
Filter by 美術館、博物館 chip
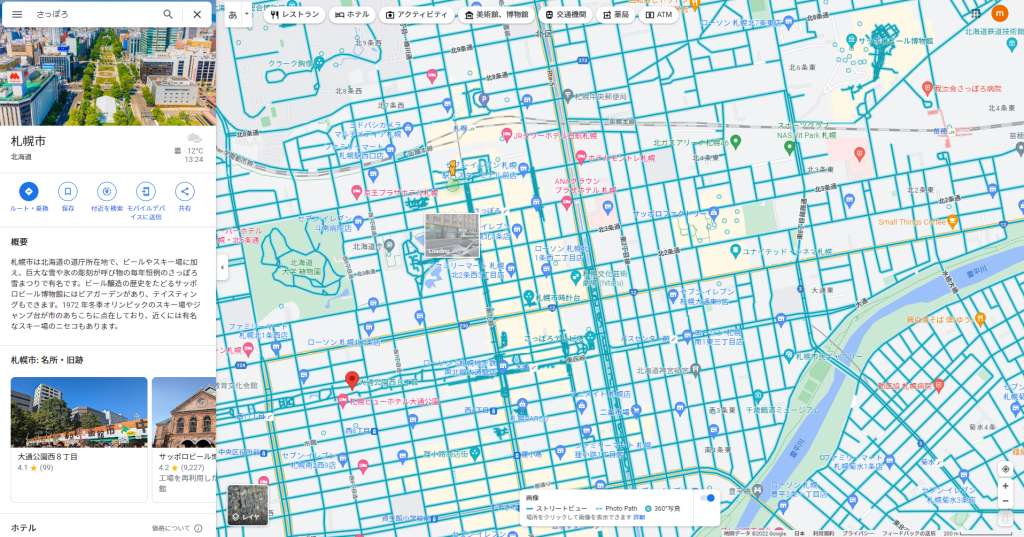tap(497, 14)
